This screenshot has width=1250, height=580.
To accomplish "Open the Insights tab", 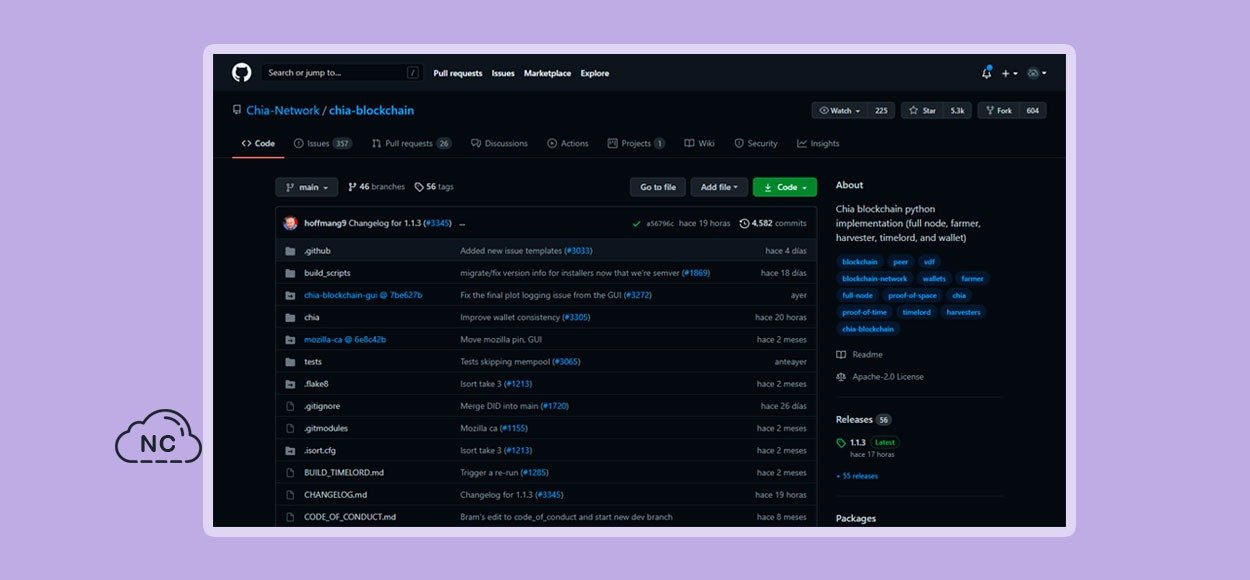I will 818,143.
